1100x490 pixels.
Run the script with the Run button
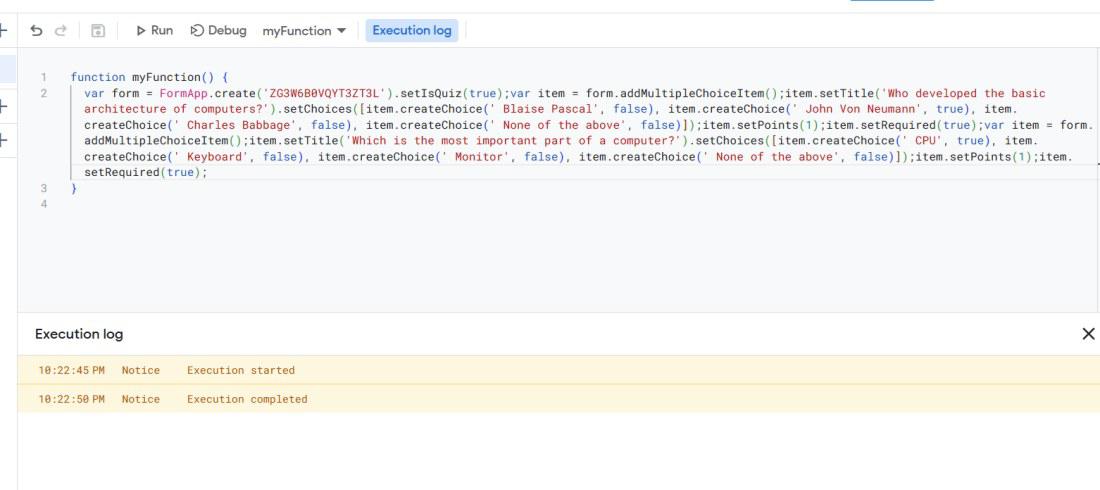pyautogui.click(x=154, y=31)
